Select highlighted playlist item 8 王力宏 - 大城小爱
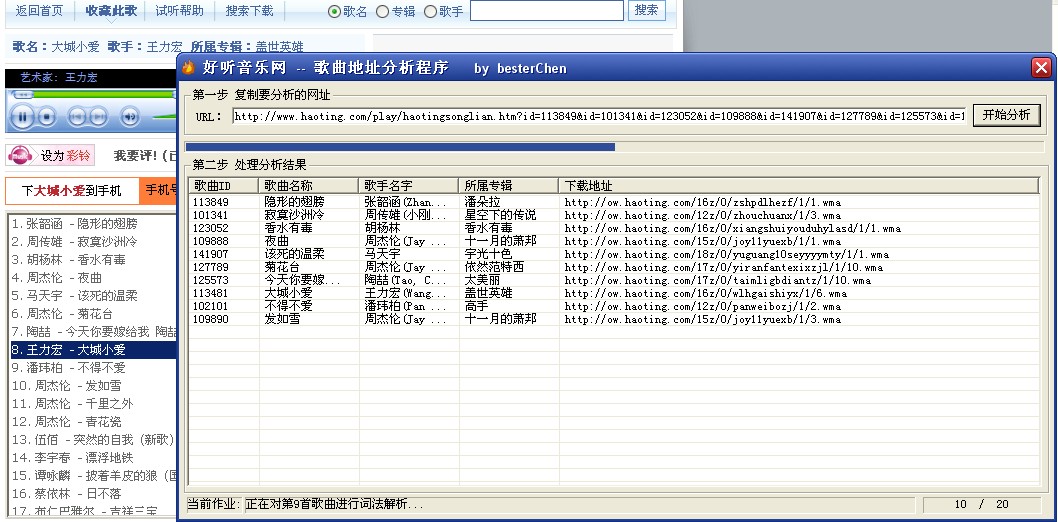 pos(92,350)
